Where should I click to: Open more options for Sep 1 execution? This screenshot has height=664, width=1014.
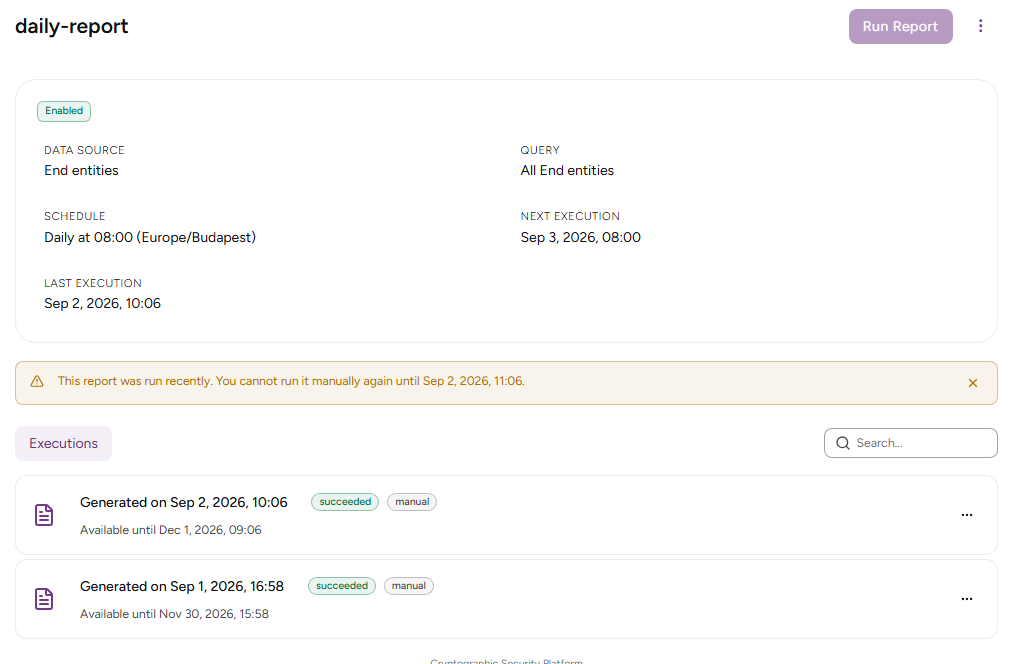coord(967,599)
